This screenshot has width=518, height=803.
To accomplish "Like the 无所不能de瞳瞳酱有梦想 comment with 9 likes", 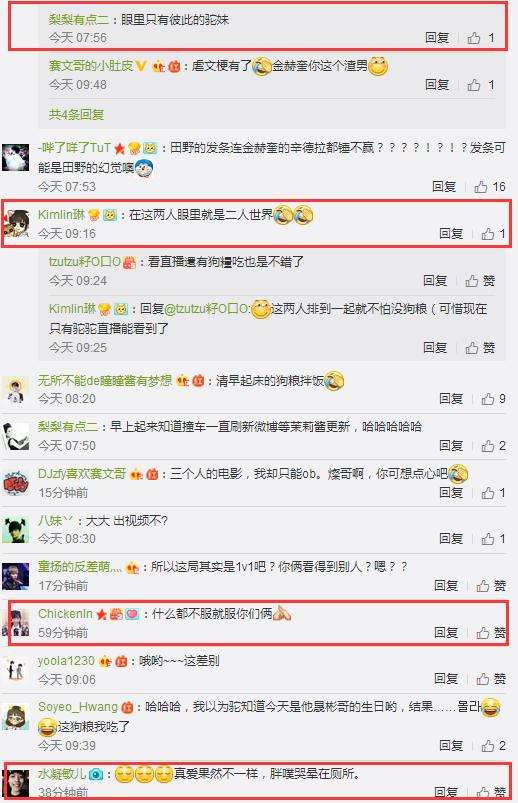I will coord(493,399).
